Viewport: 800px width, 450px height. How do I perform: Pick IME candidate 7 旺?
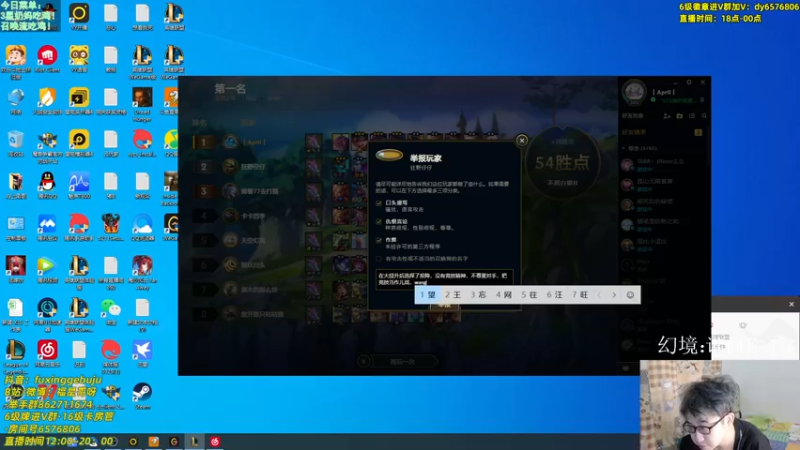point(580,295)
